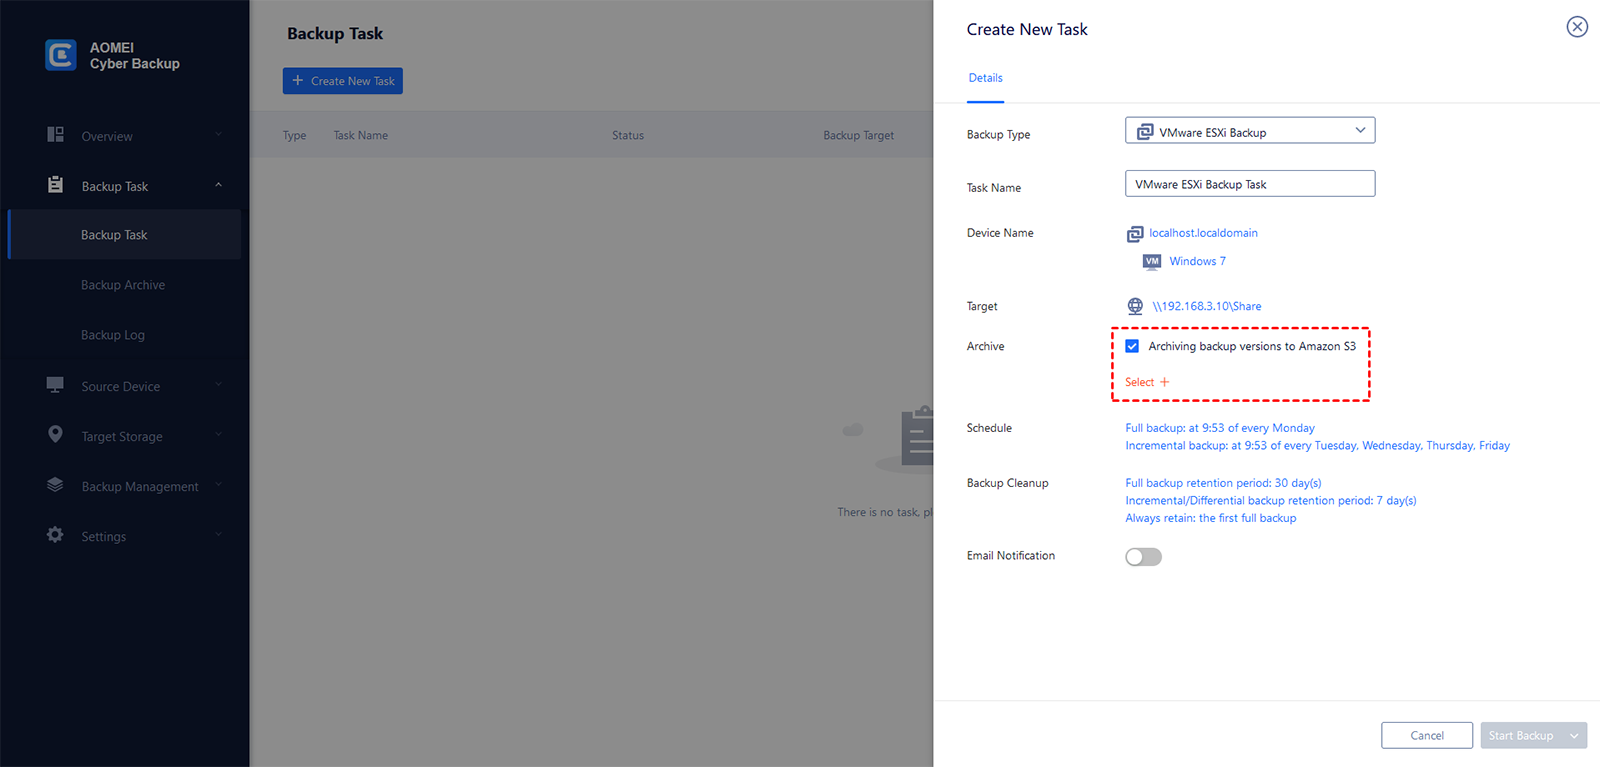Enable the Email Notification toggle
This screenshot has height=767, width=1600.
1143,557
